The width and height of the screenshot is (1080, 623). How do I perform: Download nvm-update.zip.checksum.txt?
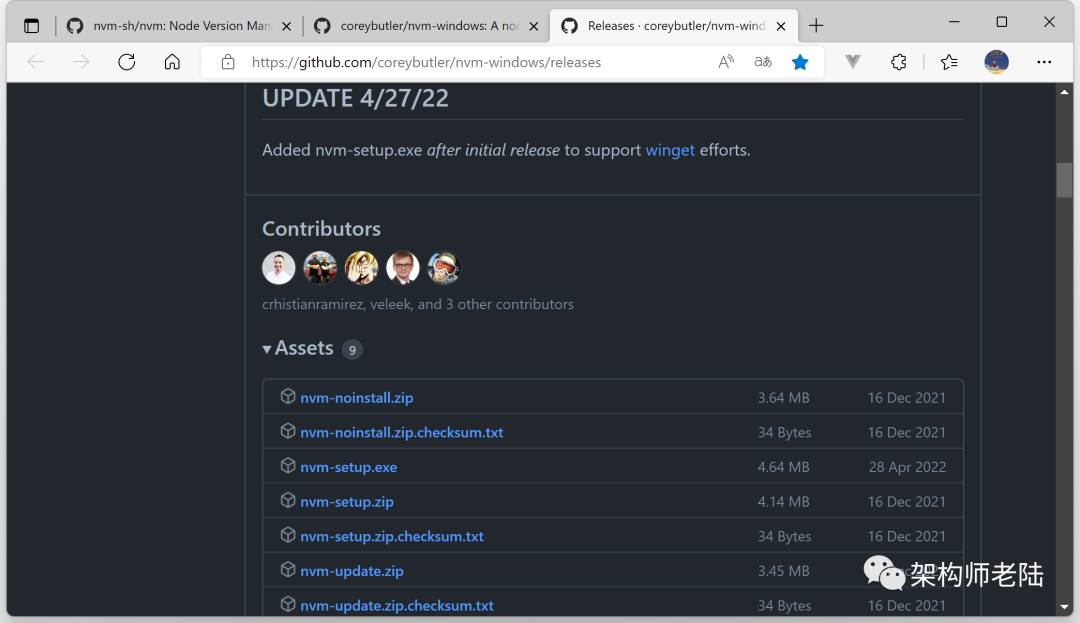(397, 606)
